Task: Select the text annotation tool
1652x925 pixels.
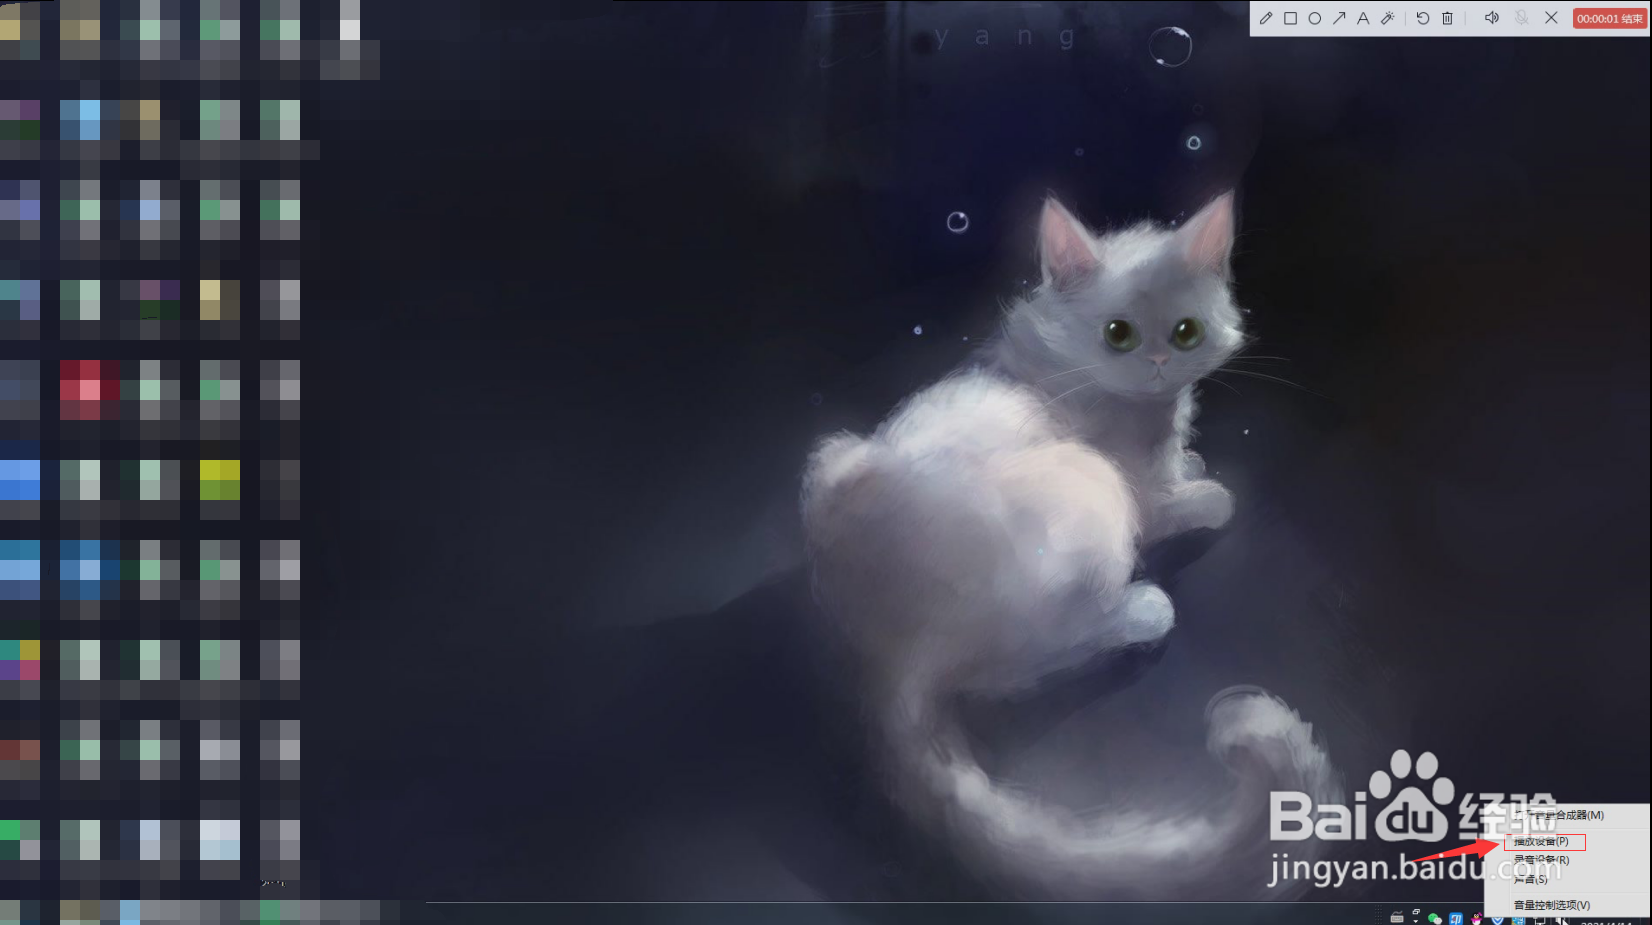Action: pyautogui.click(x=1363, y=18)
